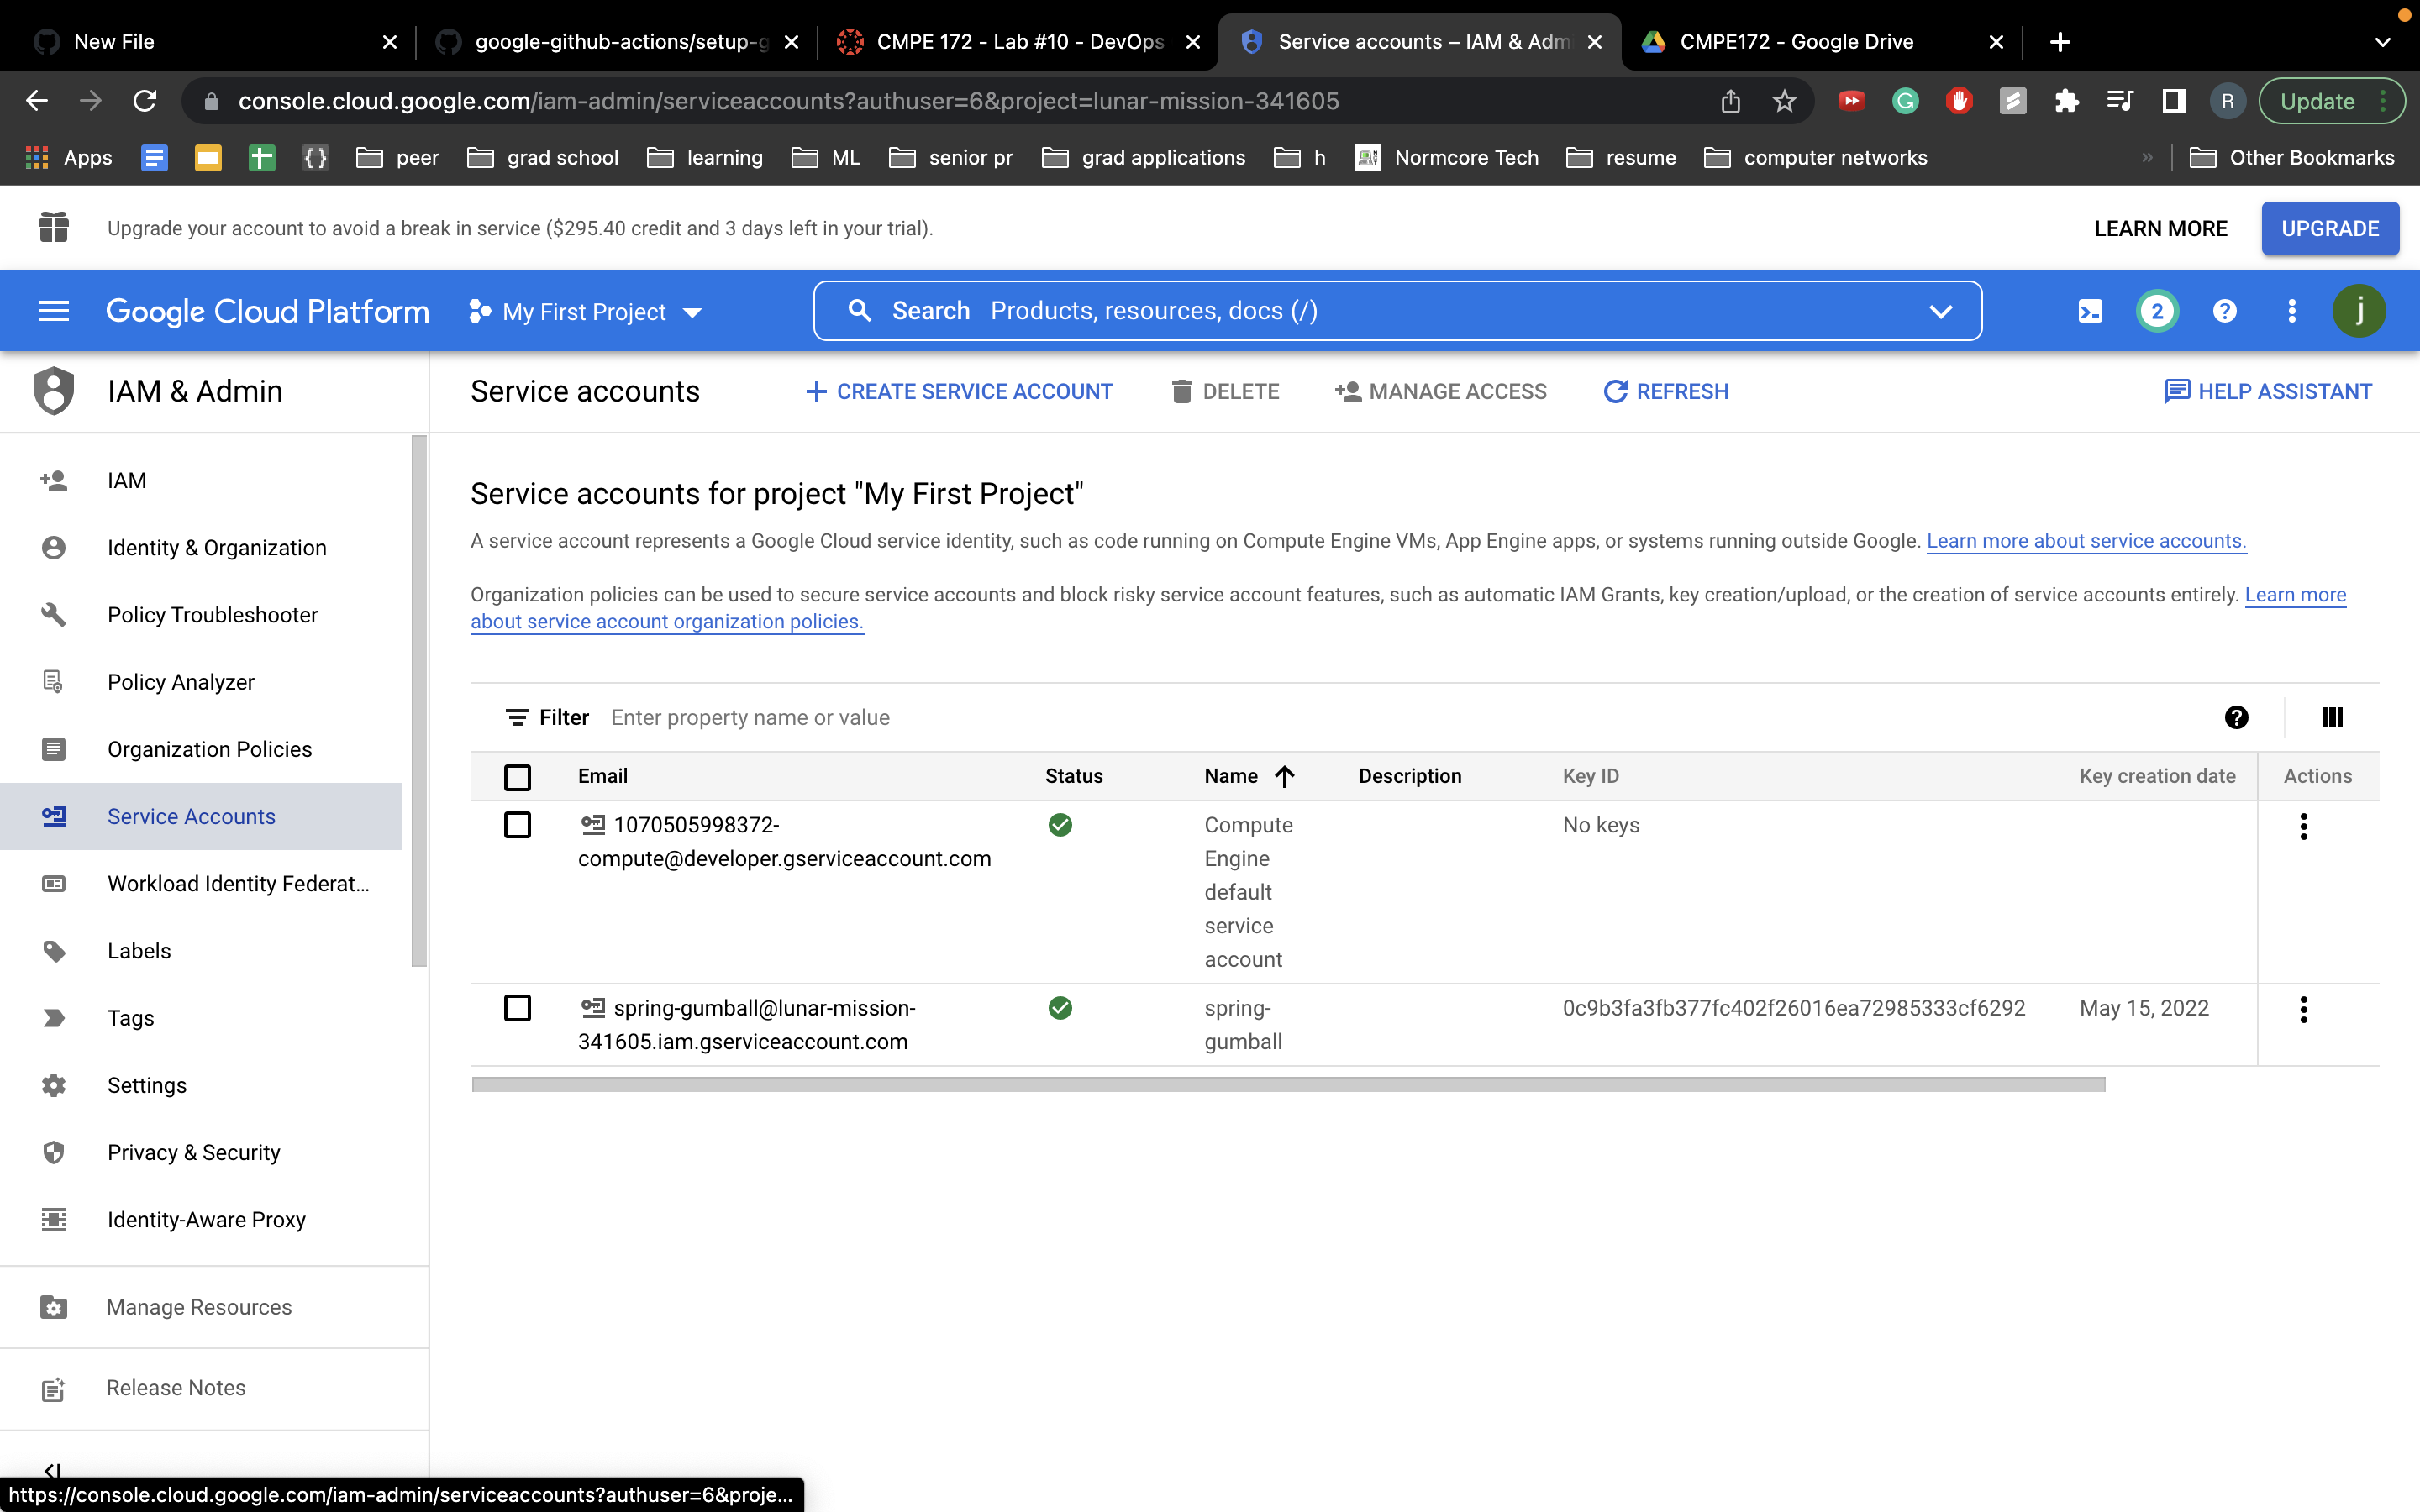This screenshot has width=2420, height=1512.
Task: Open filter help question mark icon
Action: click(x=2237, y=717)
